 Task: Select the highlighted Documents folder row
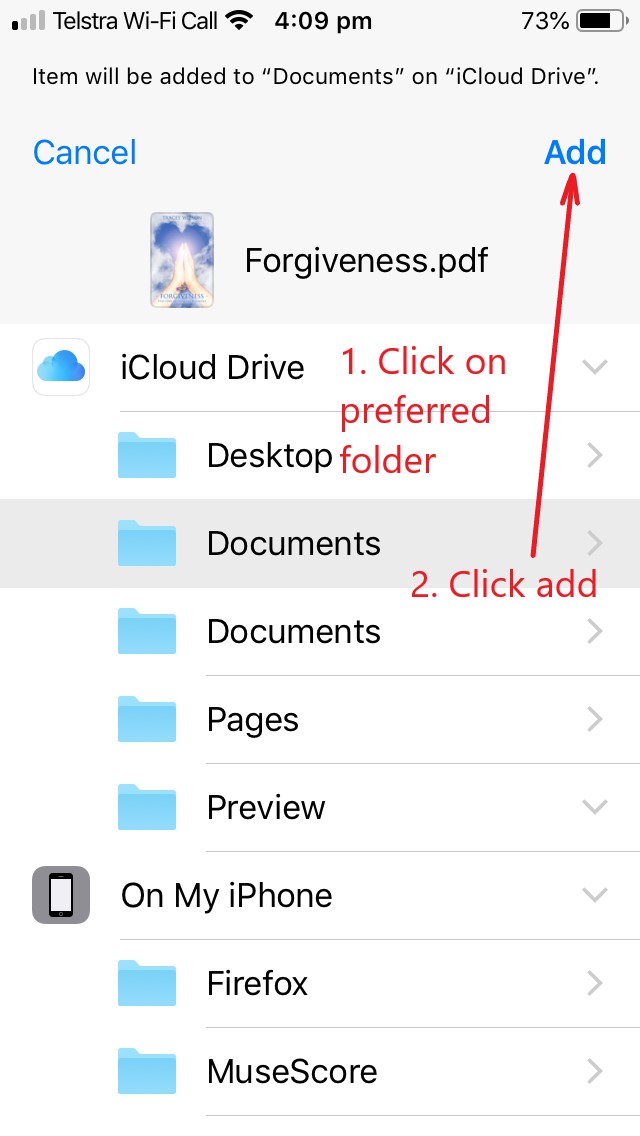[x=320, y=543]
